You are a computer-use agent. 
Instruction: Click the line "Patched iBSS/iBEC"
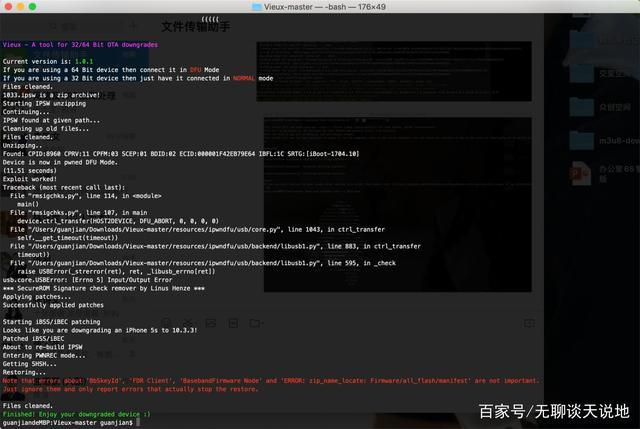pos(33,338)
